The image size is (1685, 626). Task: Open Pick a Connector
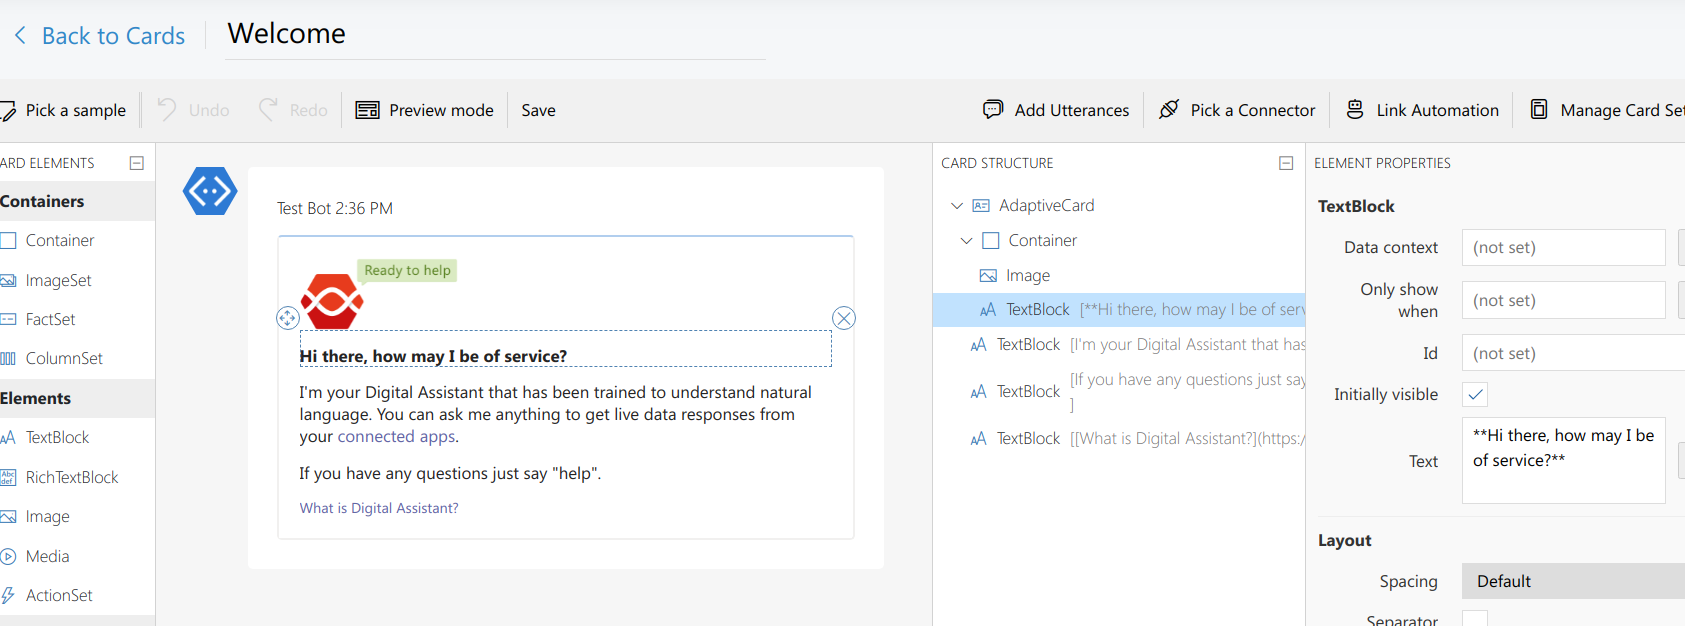(x=1236, y=110)
